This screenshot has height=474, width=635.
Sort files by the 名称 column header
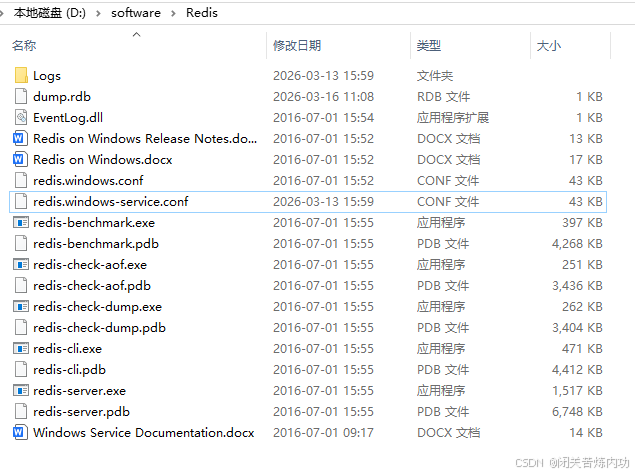24,45
